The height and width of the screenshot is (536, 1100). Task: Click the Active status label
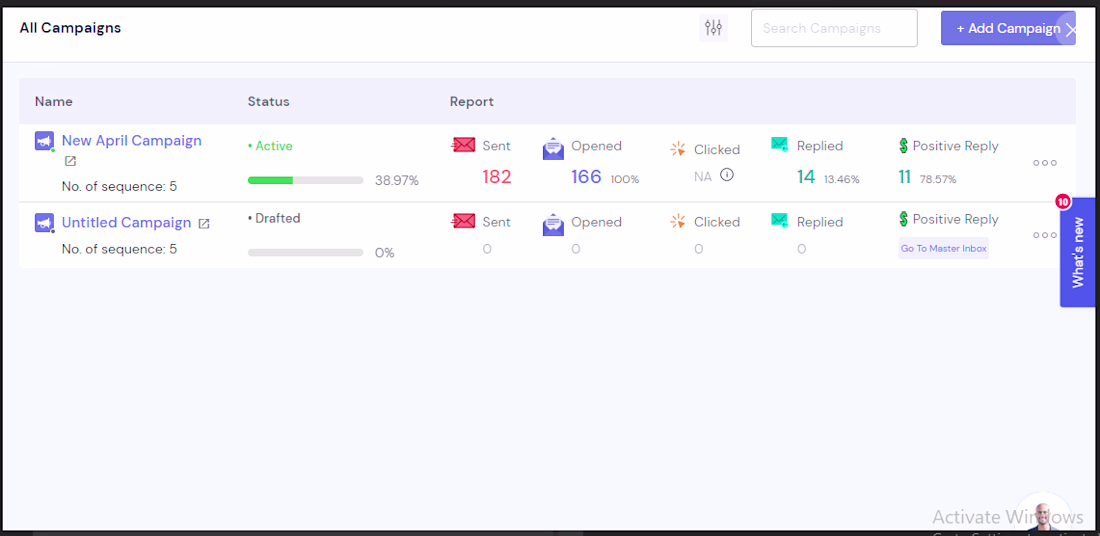pos(270,146)
